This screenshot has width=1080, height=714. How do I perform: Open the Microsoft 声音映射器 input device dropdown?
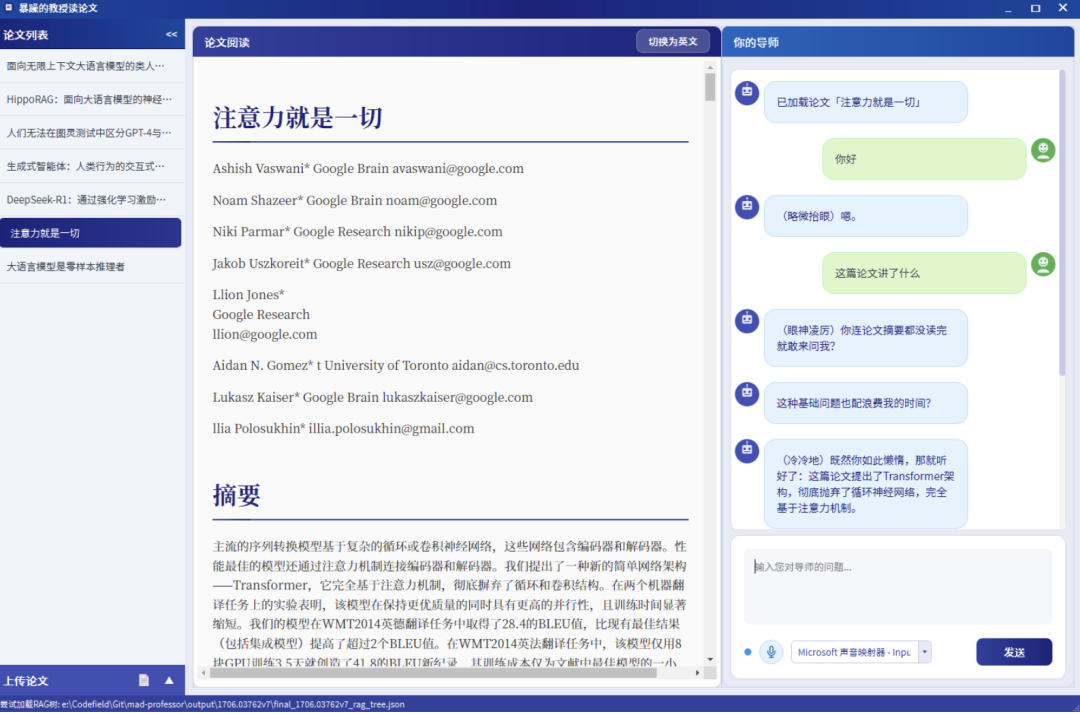tap(924, 651)
